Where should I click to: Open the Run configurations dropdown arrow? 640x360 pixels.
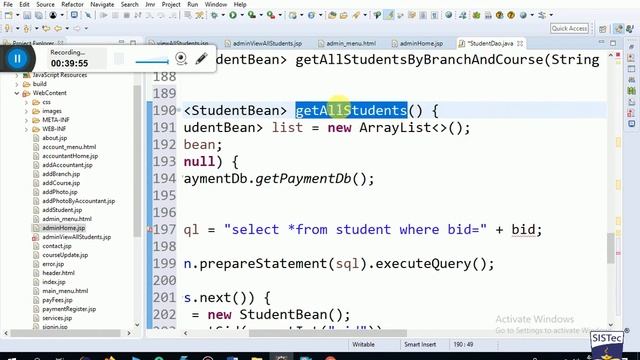pos(242,15)
